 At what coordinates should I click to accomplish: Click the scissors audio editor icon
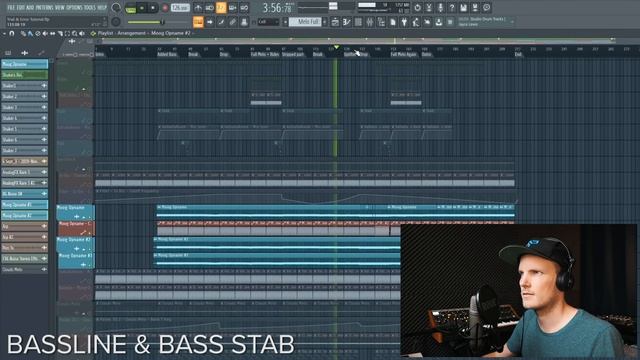(429, 8)
